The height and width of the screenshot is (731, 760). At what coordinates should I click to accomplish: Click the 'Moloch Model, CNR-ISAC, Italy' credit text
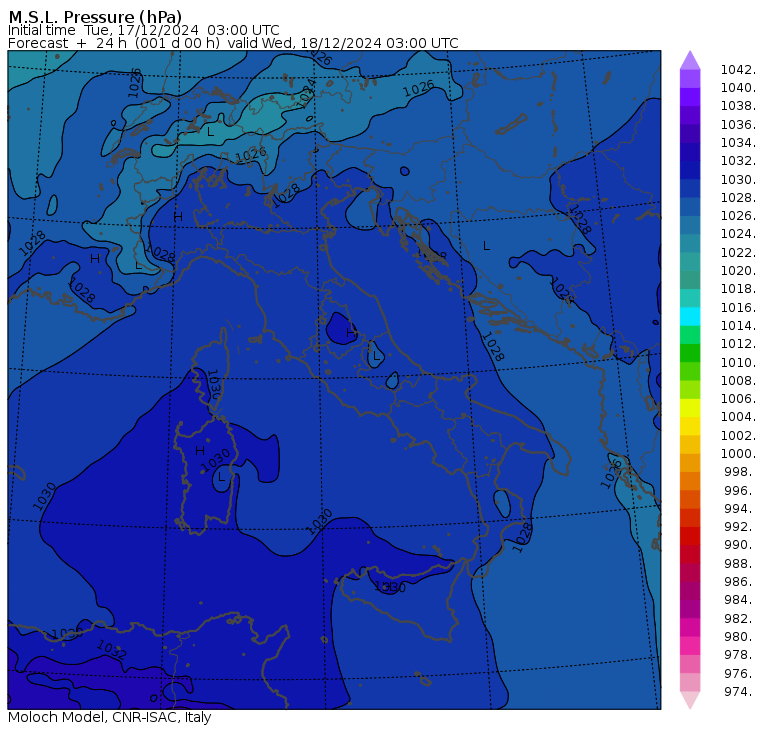(x=110, y=717)
